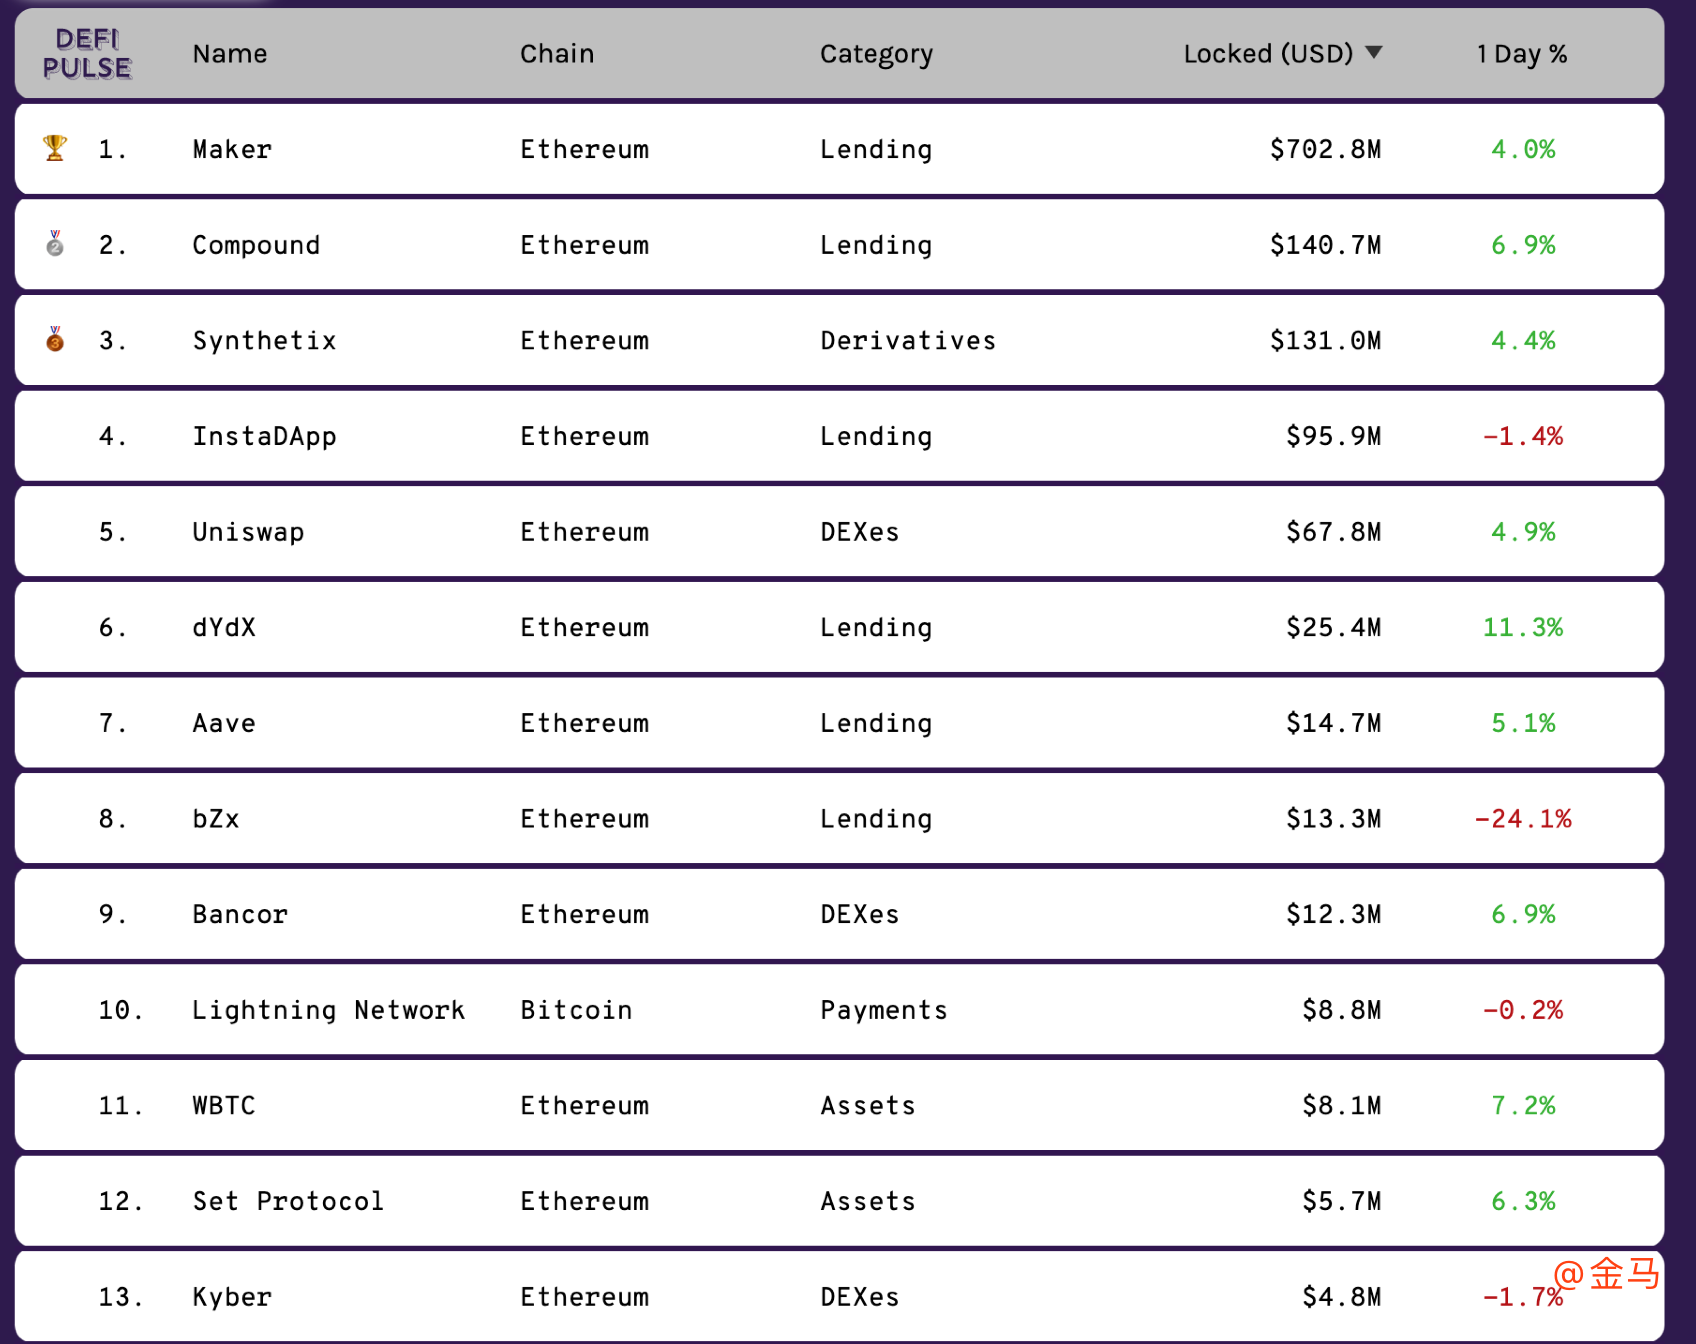Image resolution: width=1696 pixels, height=1344 pixels.
Task: Click the gold trophy icon beside Maker
Action: [x=55, y=148]
